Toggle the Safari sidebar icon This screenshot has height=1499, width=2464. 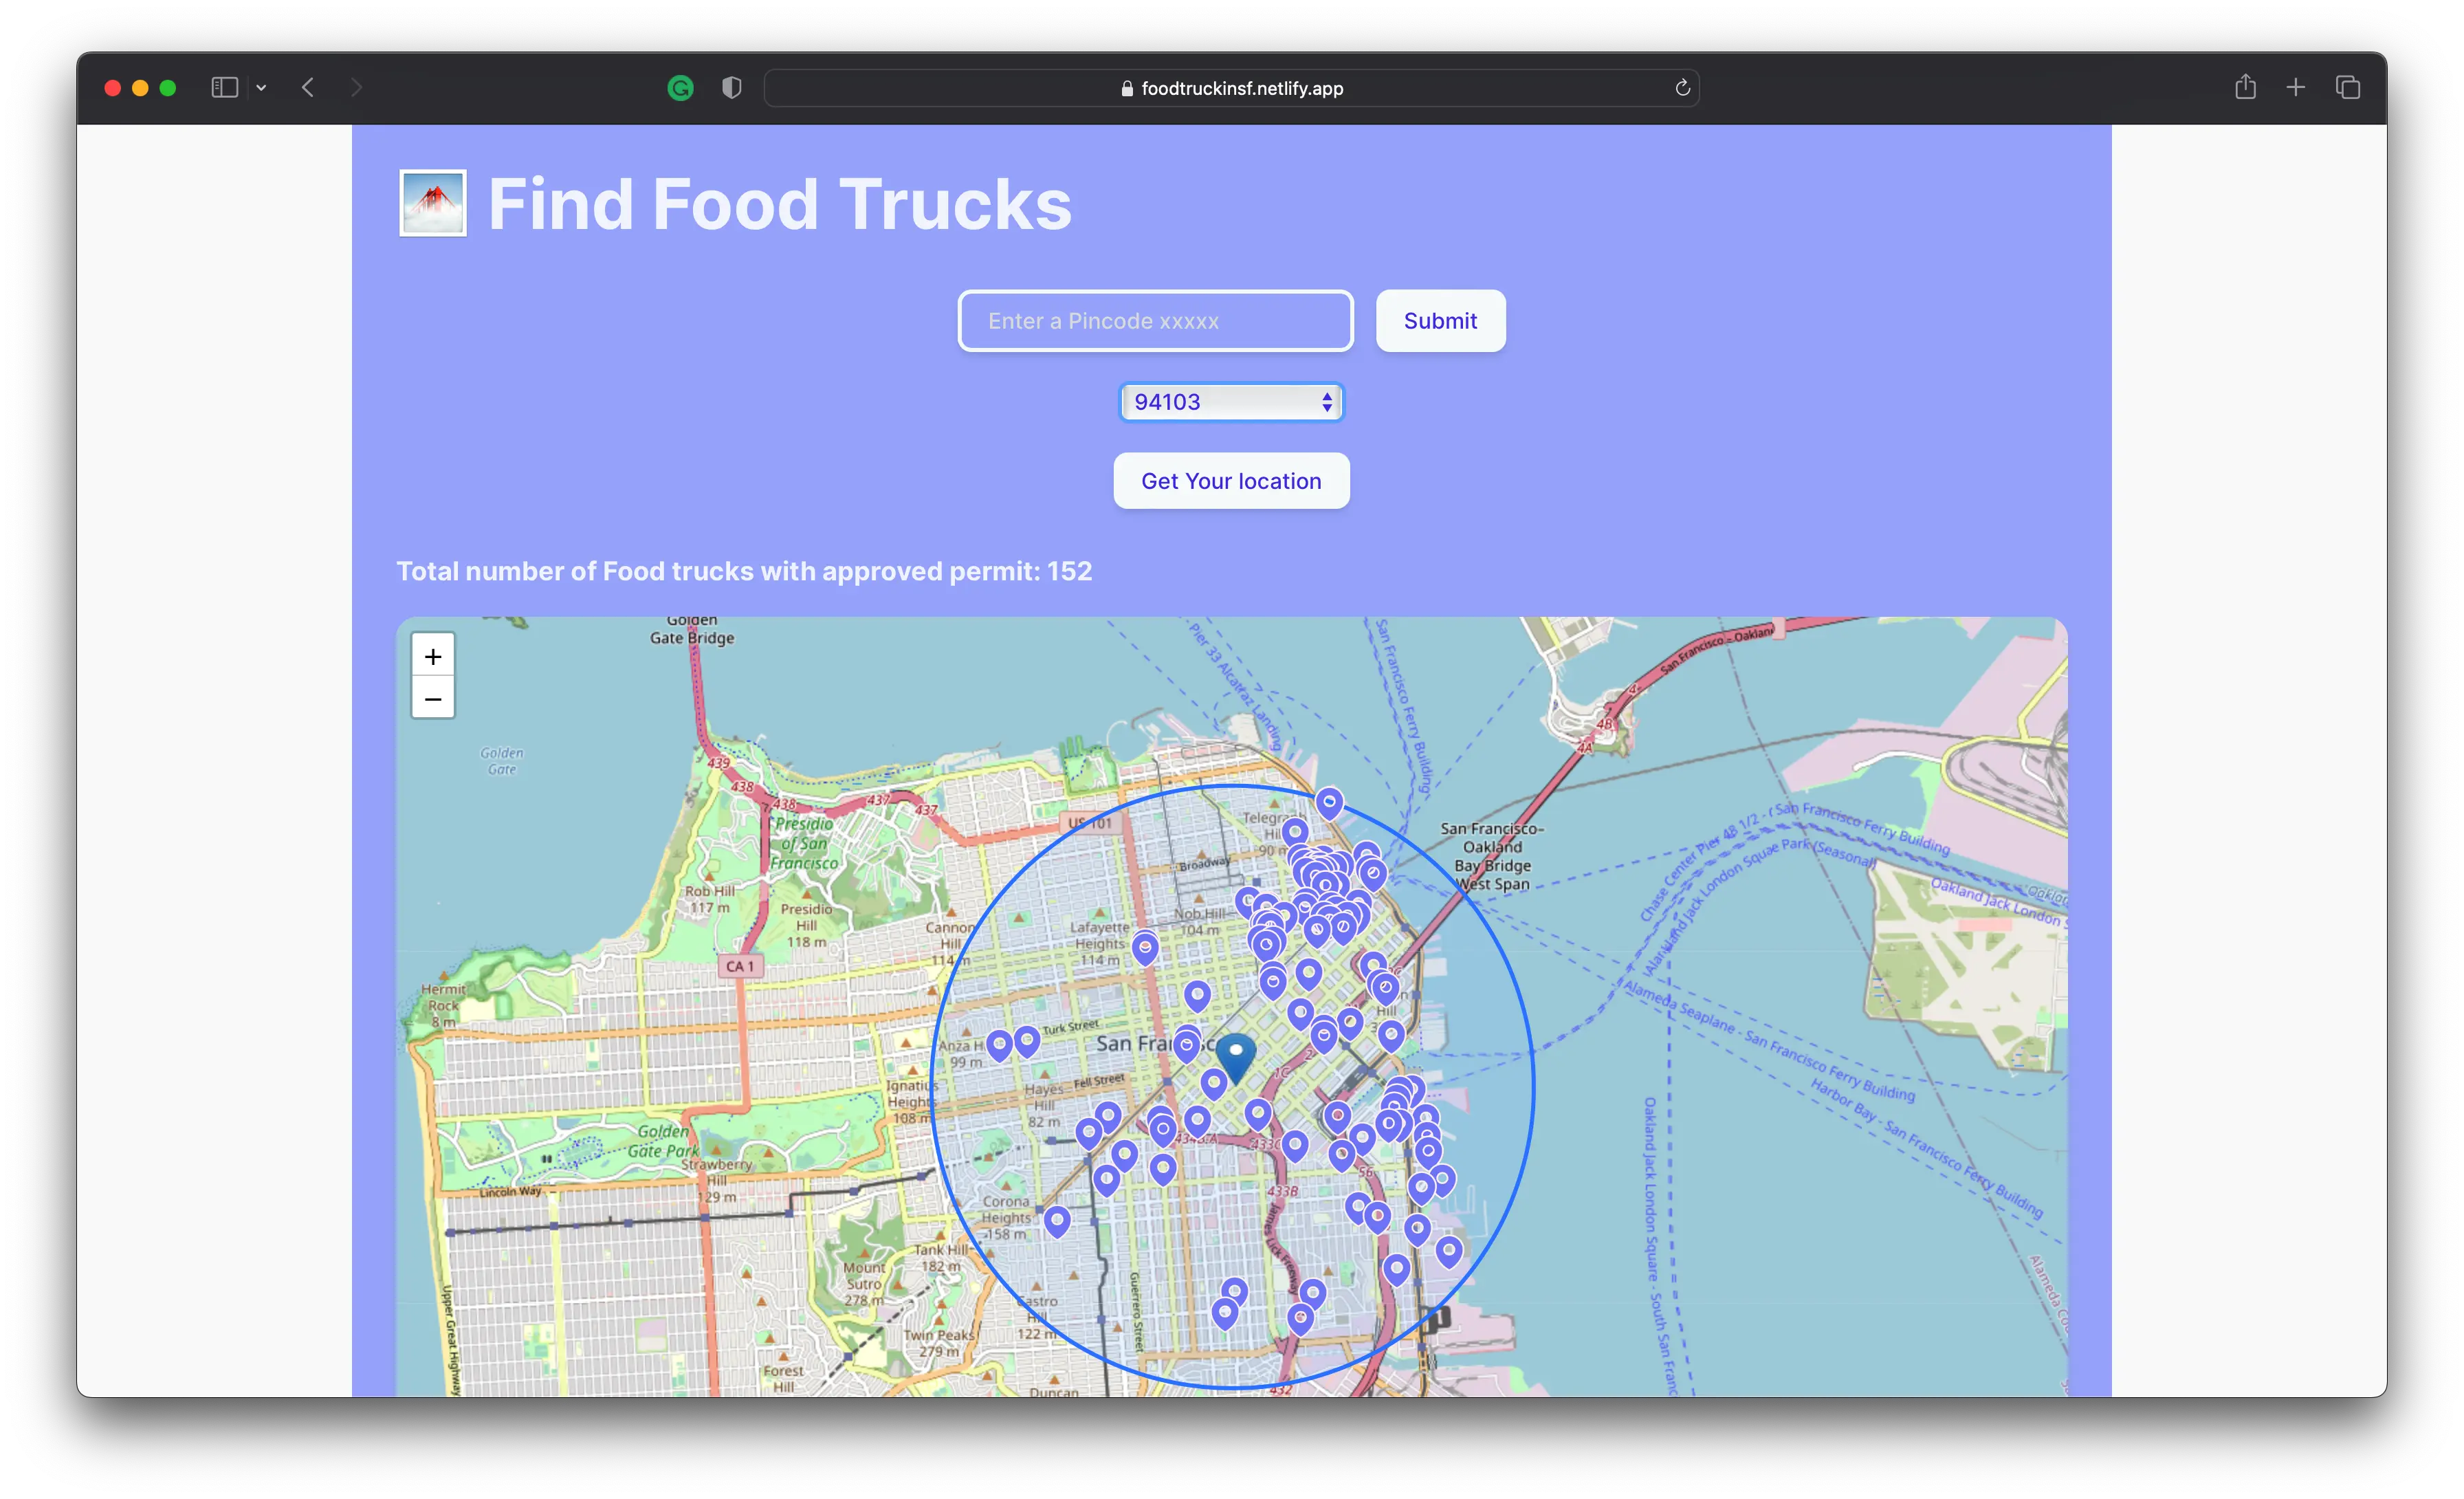click(x=224, y=88)
